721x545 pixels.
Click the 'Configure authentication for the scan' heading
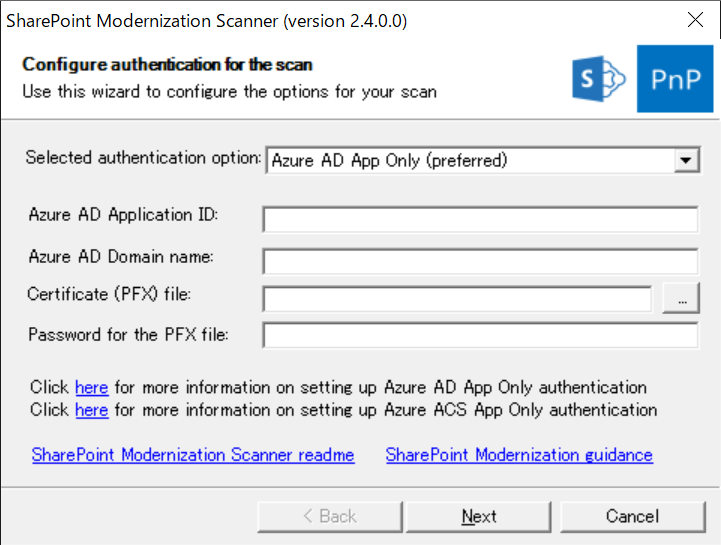click(167, 65)
